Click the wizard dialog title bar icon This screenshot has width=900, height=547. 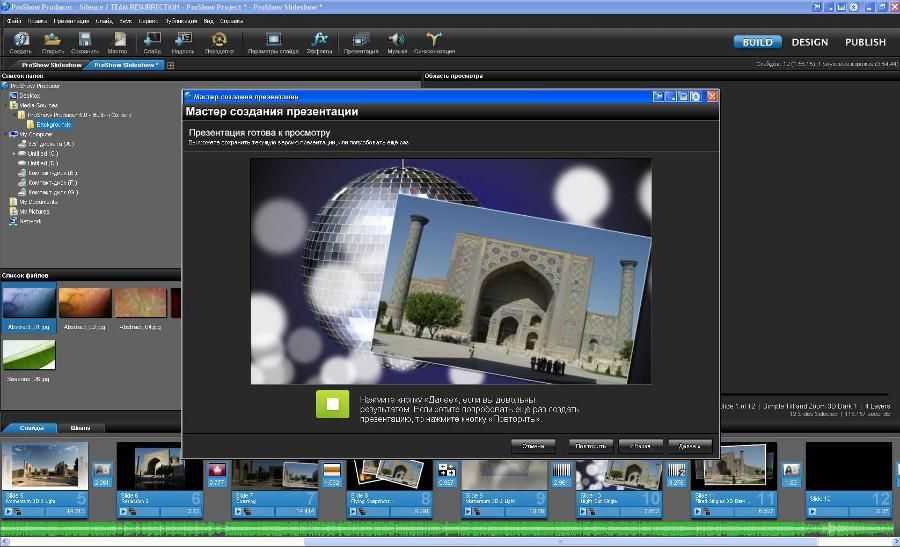(x=188, y=96)
